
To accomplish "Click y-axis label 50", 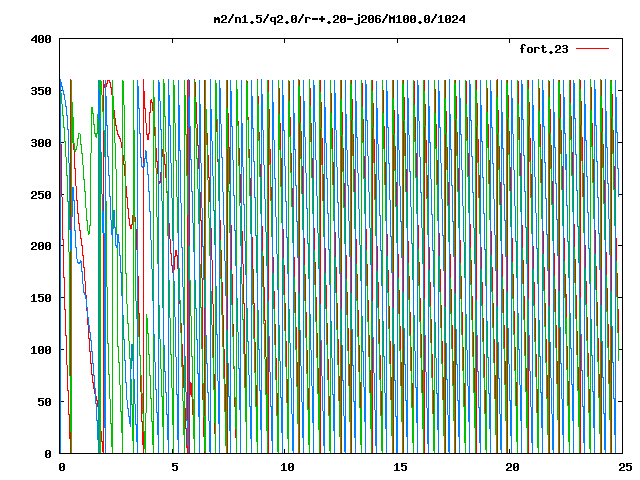I will tap(44, 402).
